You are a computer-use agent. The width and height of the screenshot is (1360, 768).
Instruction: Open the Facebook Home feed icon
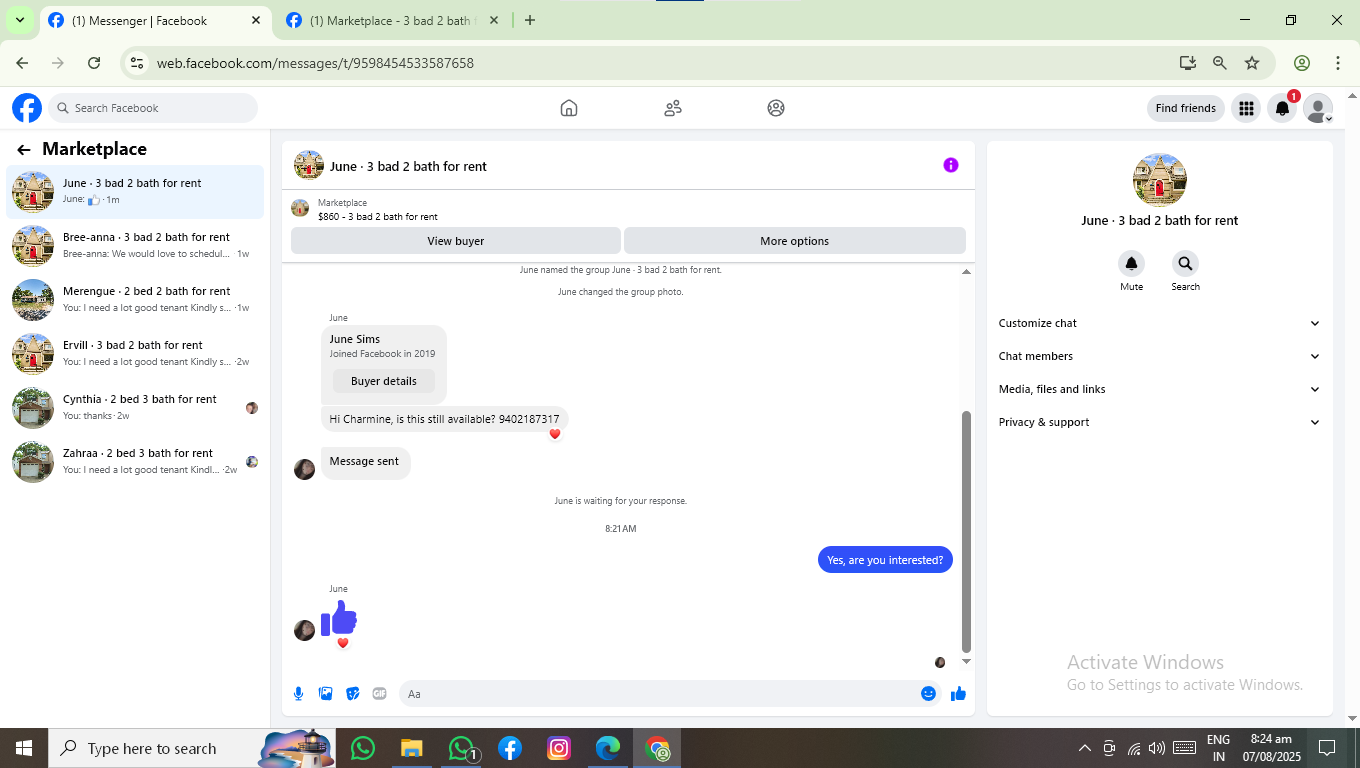point(569,108)
